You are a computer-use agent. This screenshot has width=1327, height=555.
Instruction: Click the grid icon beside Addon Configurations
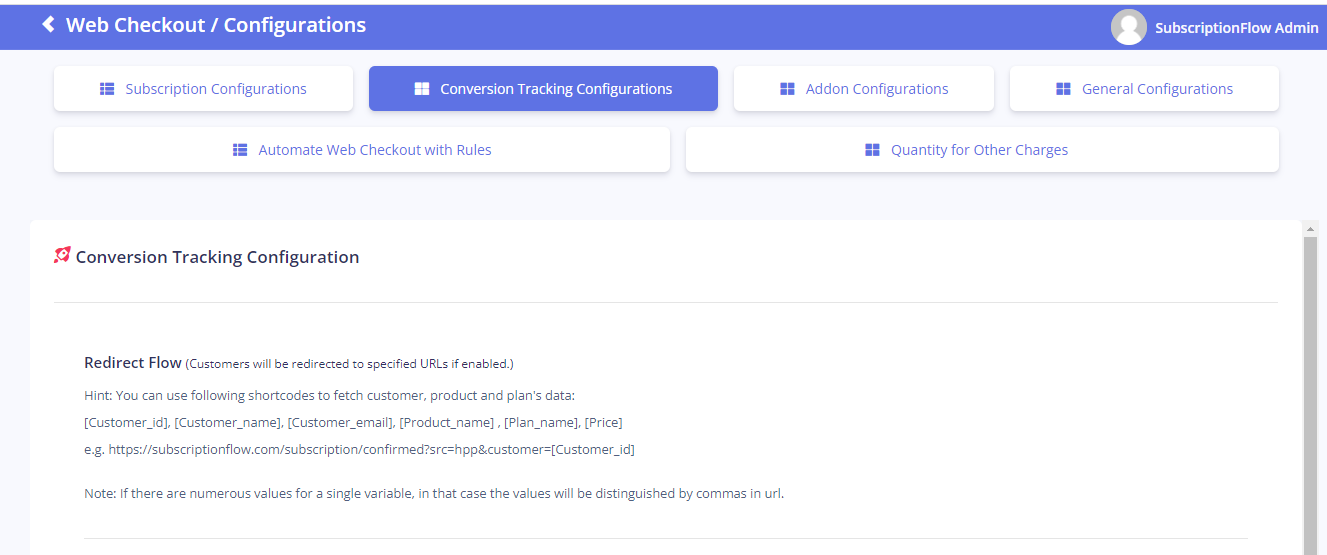[x=787, y=89]
